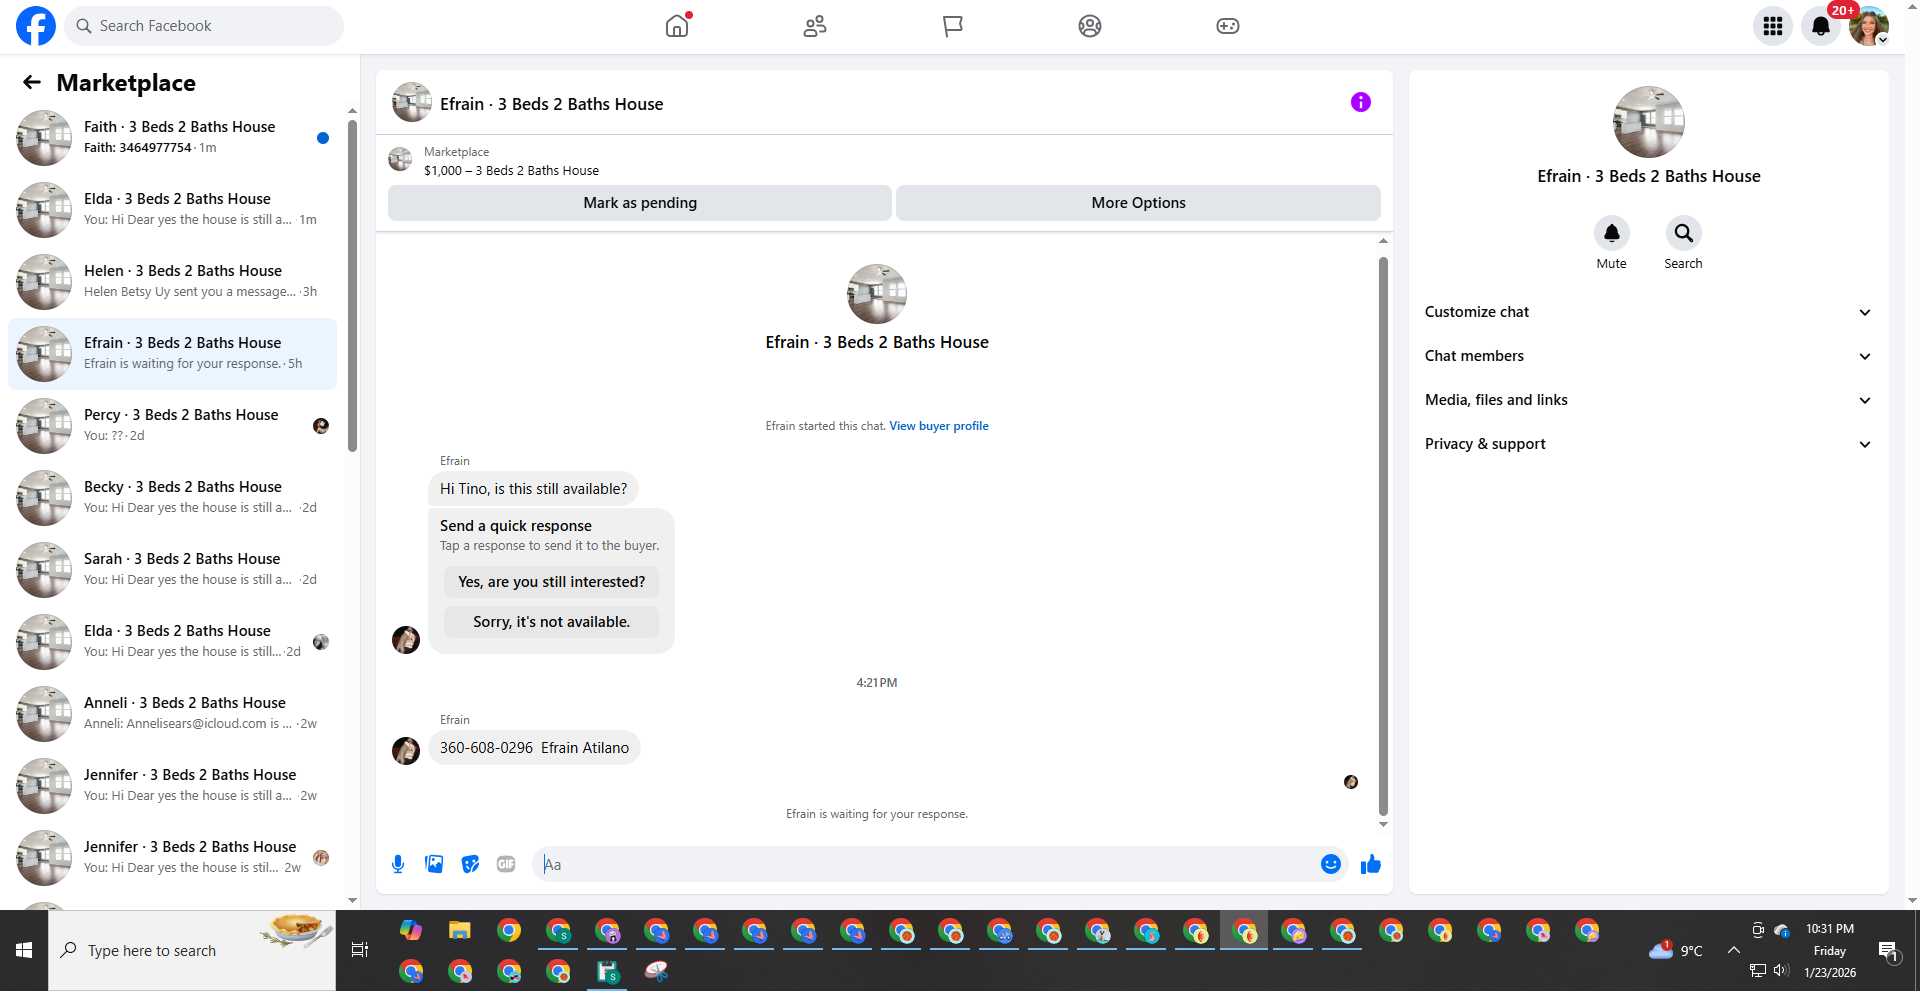Viewport: 1920px width, 991px height.
Task: Expand Customize chat section
Action: (1648, 312)
